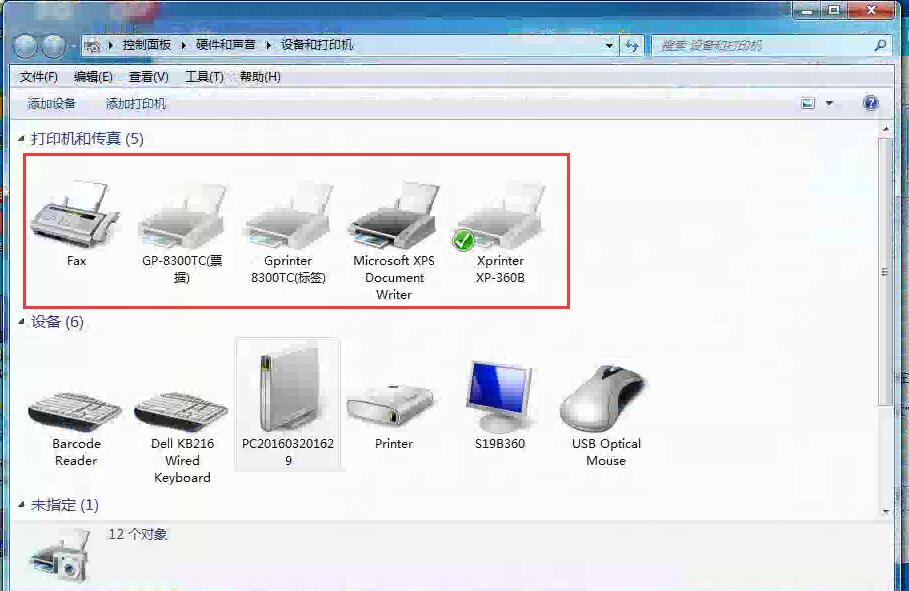Open the 工具(T) menu
The height and width of the screenshot is (591, 909).
tap(204, 77)
